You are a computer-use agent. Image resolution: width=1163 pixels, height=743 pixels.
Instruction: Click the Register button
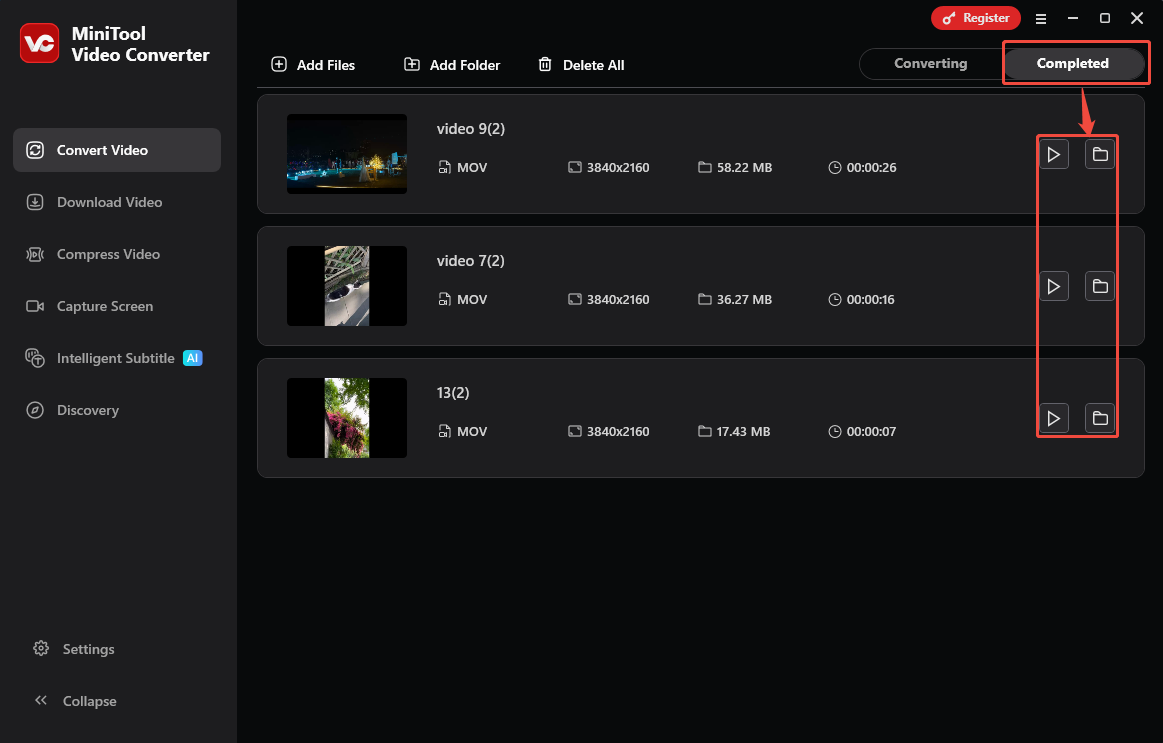[976, 17]
